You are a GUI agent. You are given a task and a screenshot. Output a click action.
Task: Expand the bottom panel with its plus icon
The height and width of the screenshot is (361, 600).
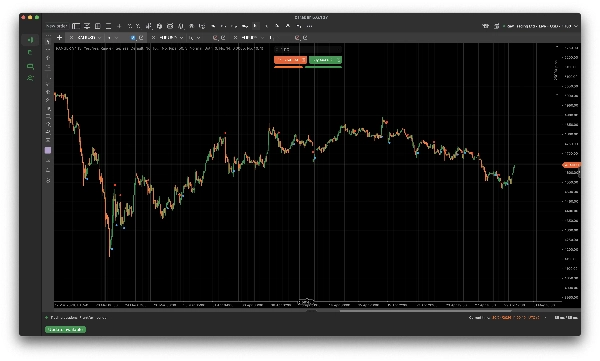[x=47, y=318]
